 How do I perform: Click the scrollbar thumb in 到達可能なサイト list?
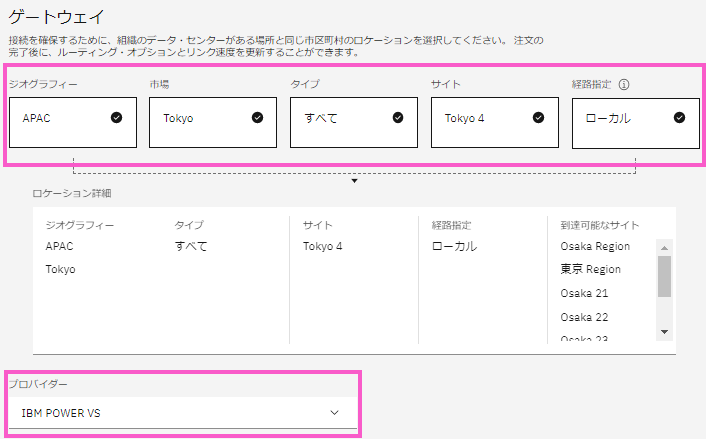[664, 276]
